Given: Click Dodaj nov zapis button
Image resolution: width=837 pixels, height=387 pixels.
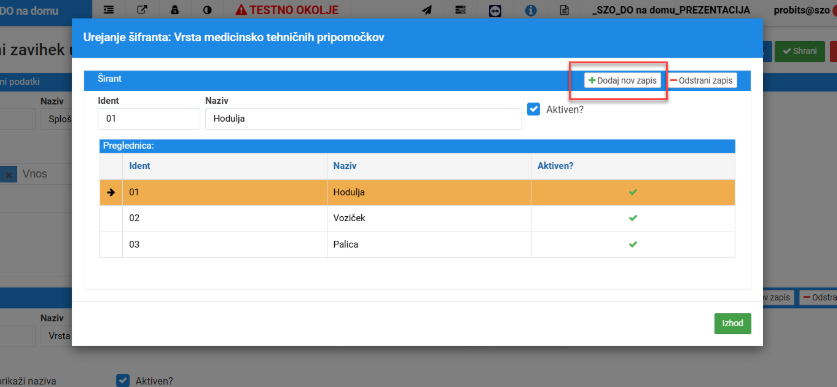Looking at the screenshot, I should pos(622,80).
